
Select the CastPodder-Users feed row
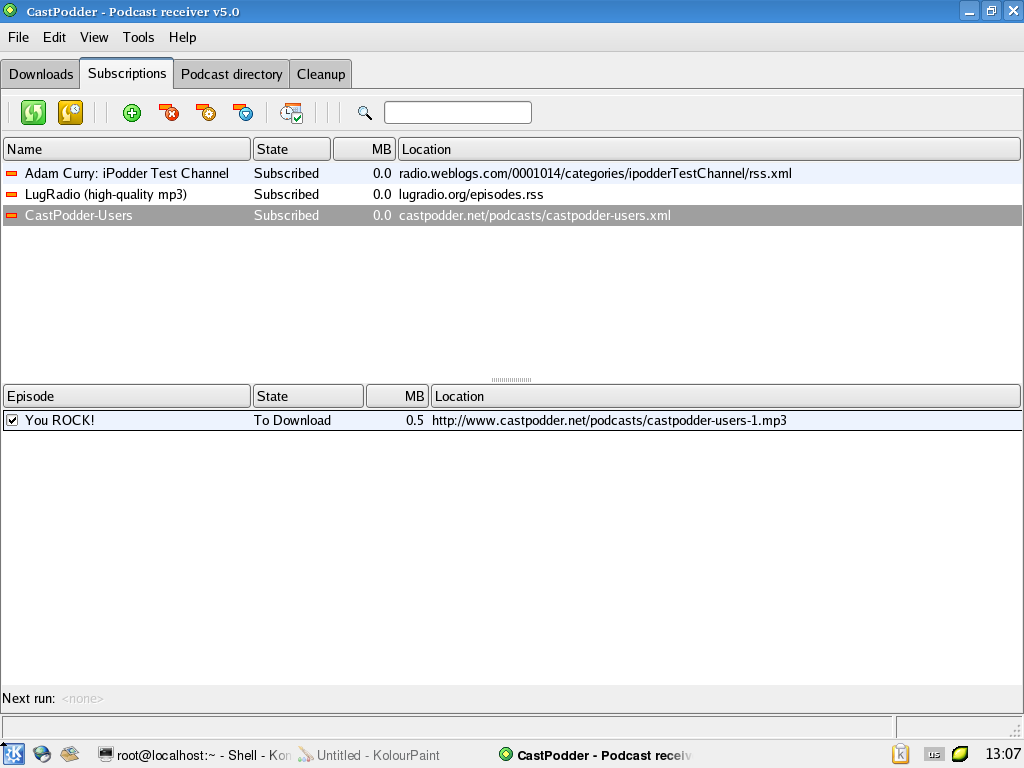tap(512, 216)
